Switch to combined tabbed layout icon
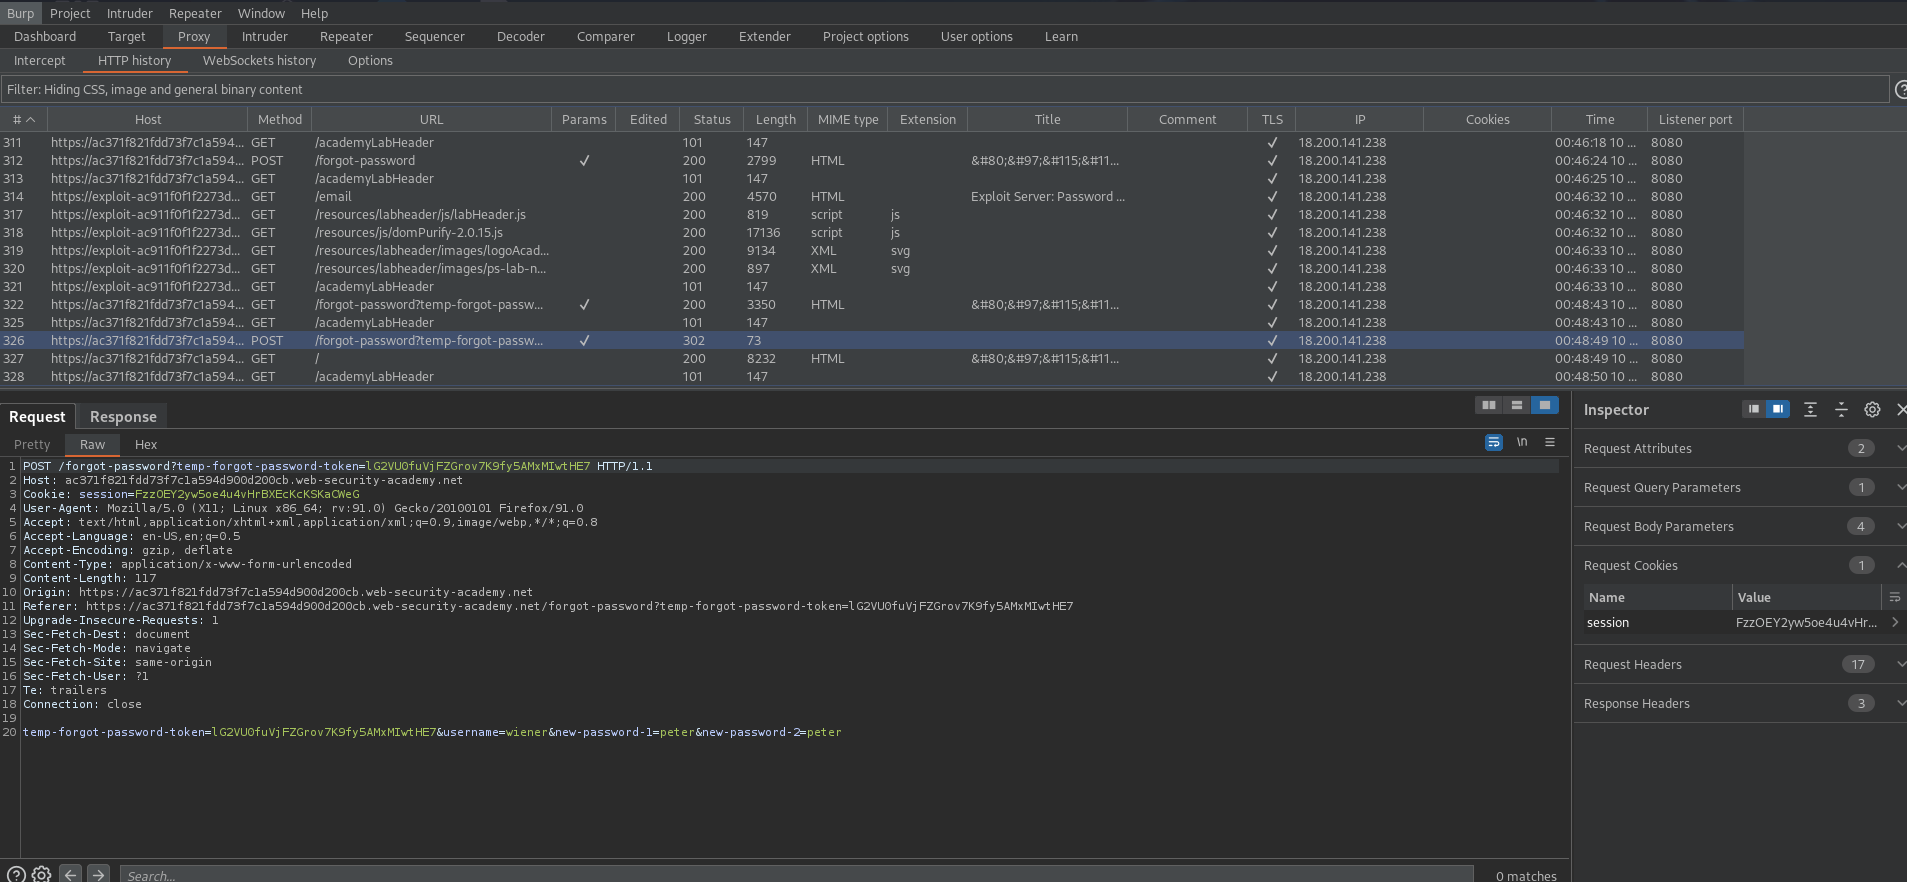The height and width of the screenshot is (882, 1907). pyautogui.click(x=1545, y=405)
